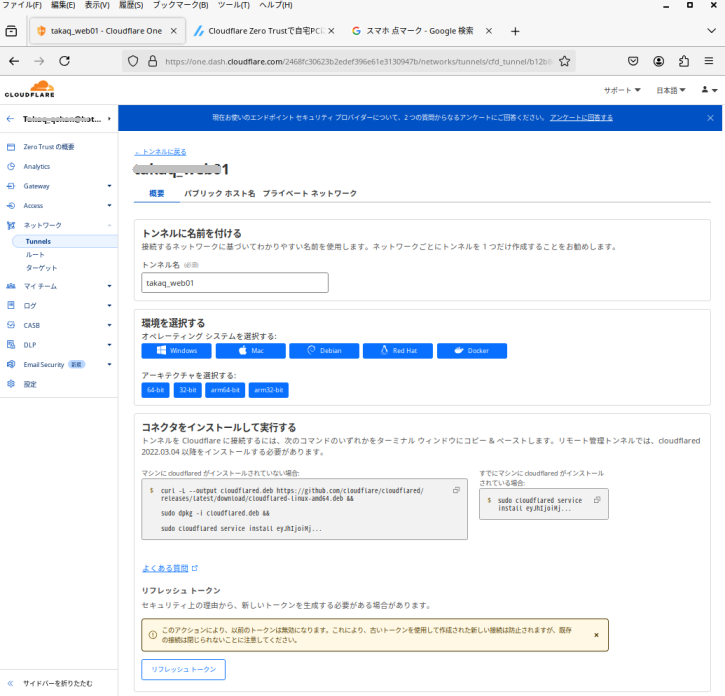Open a new browser tab

coord(515,31)
